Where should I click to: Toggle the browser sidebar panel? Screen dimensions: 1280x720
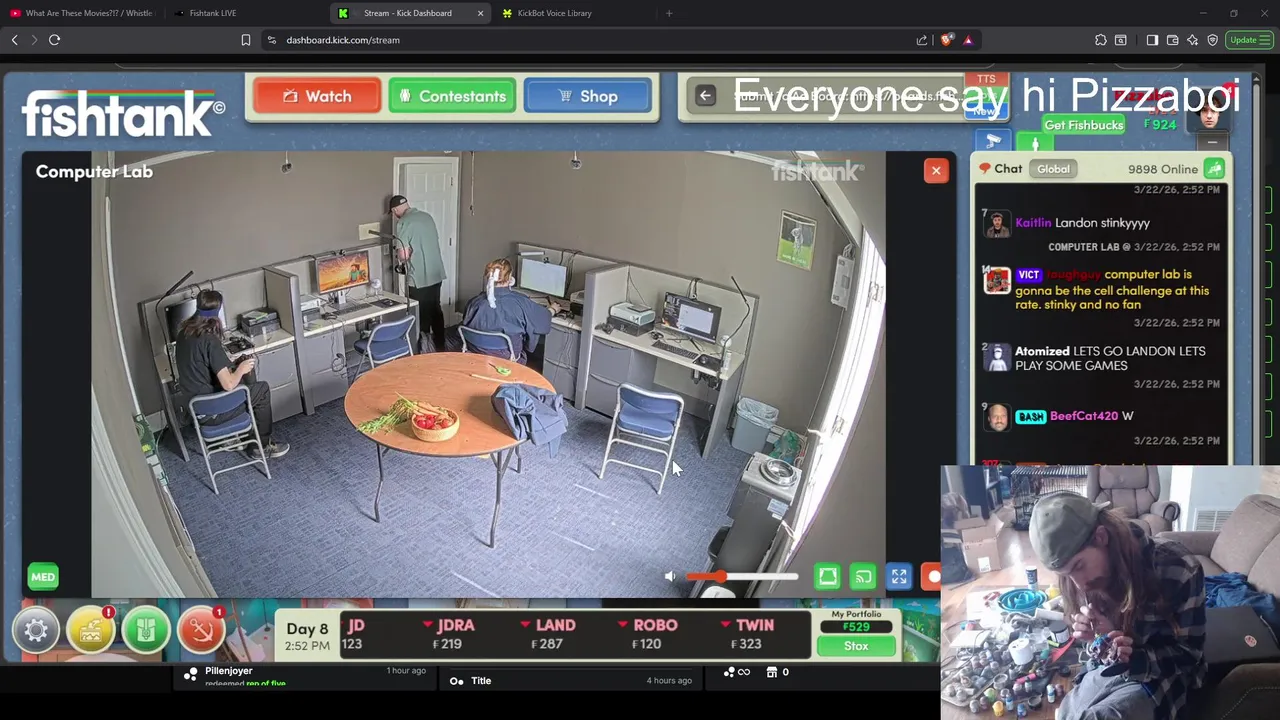[1152, 40]
